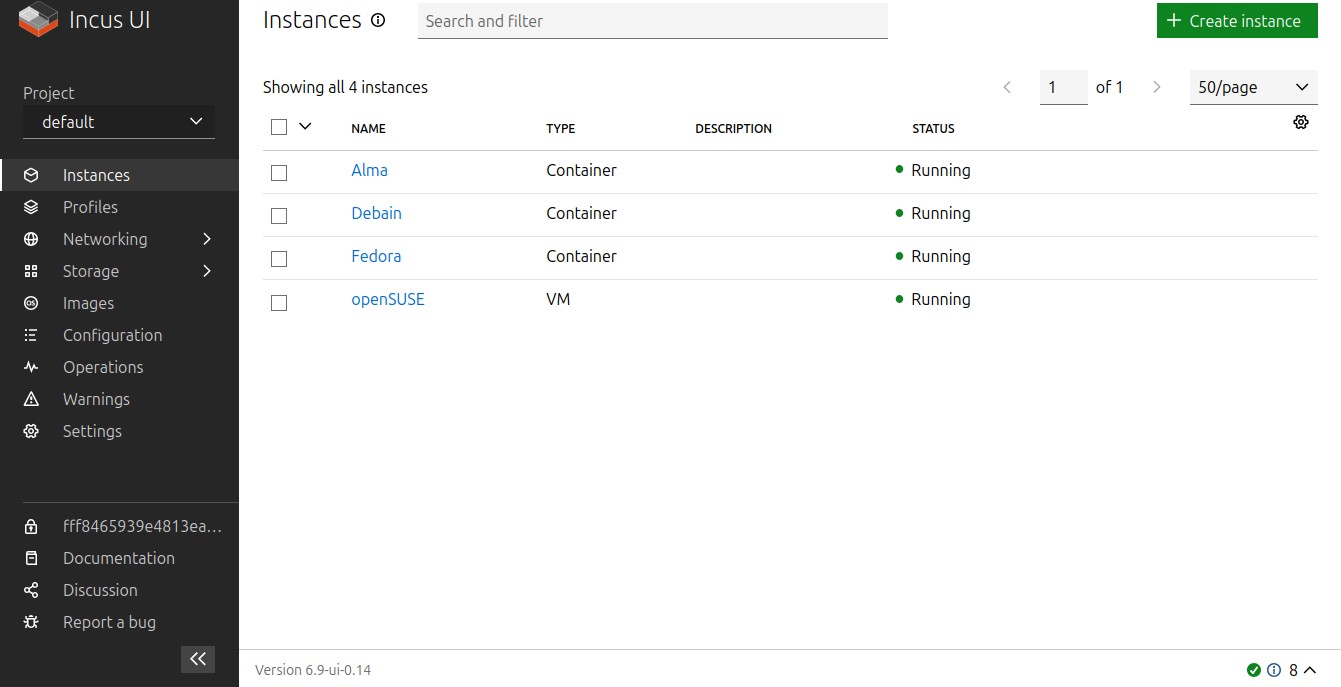Click the VM type in openSUSE row
Screen dimensions: 1341x687
point(558,299)
